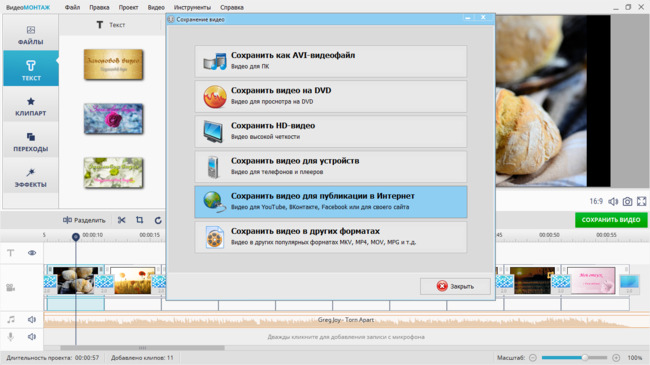The width and height of the screenshot is (650, 365).
Task: Select the Текст sidebar section
Action: tap(31, 69)
